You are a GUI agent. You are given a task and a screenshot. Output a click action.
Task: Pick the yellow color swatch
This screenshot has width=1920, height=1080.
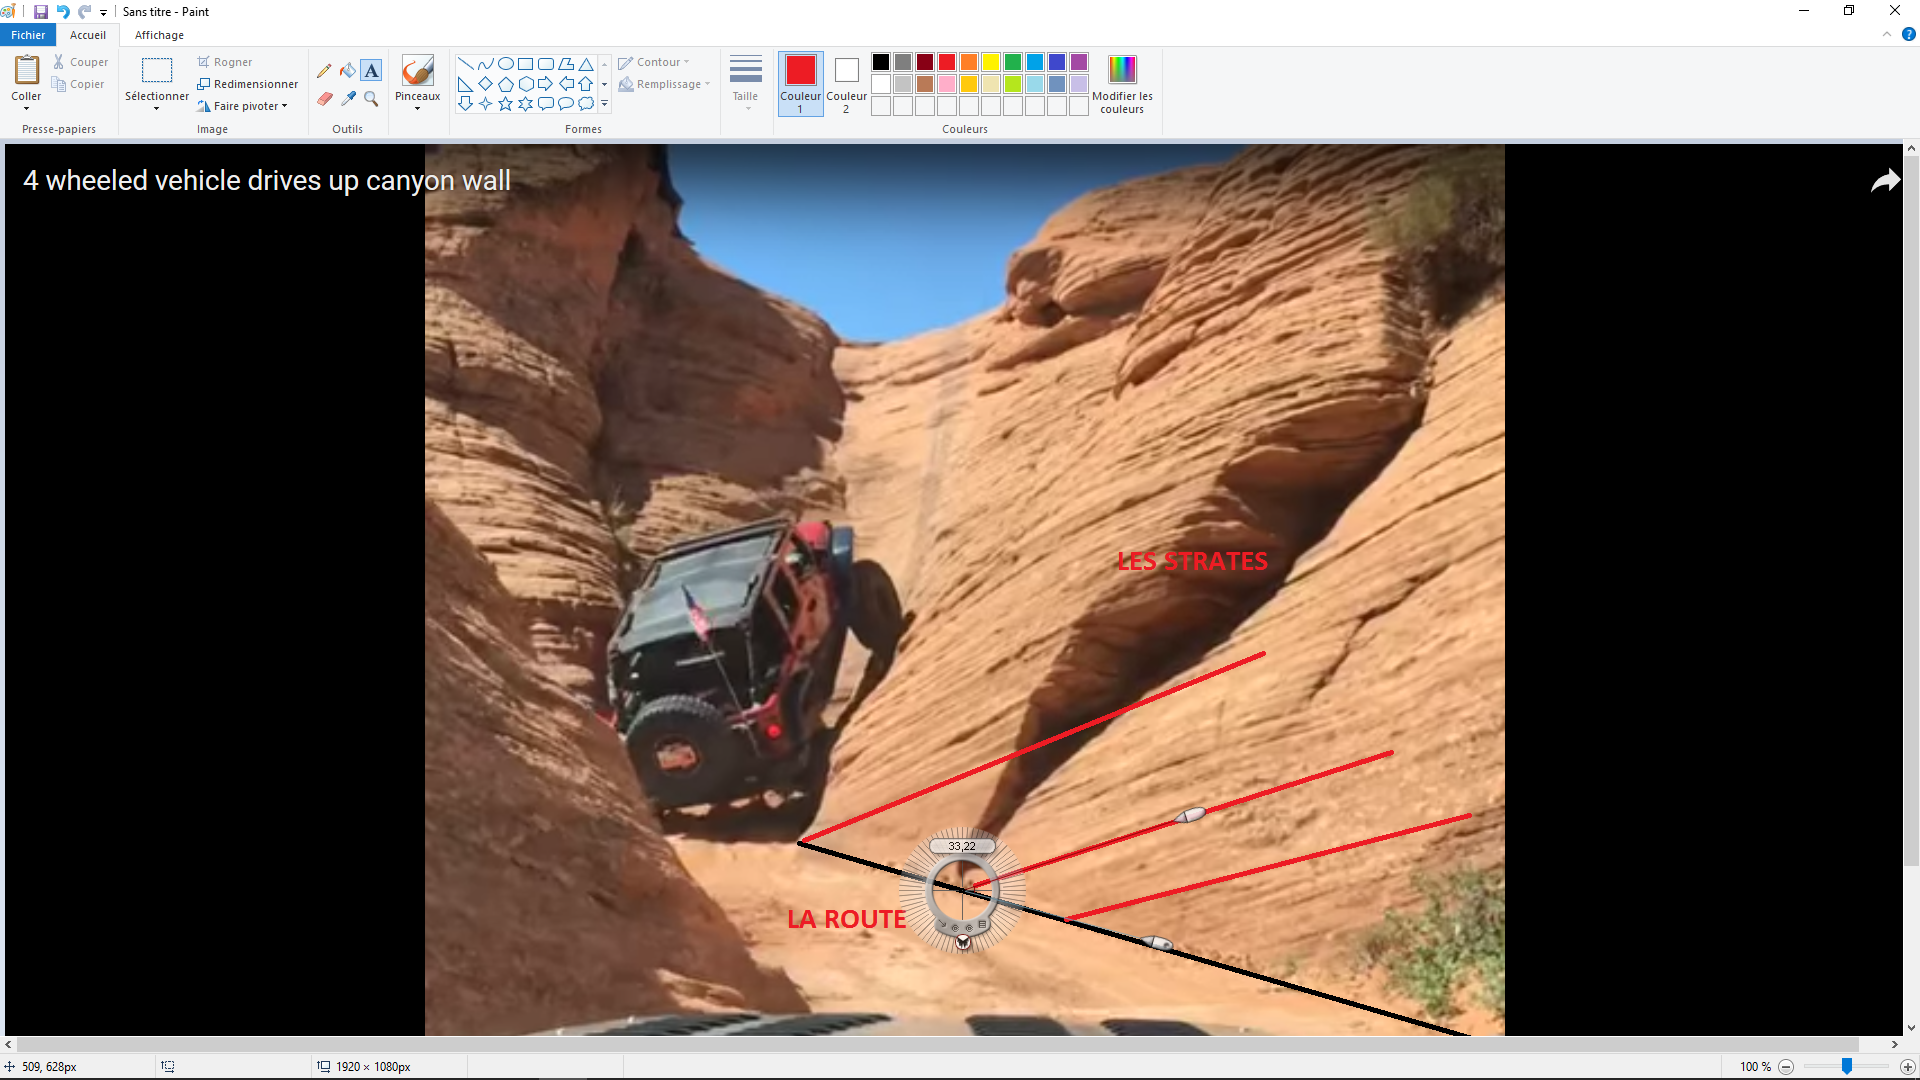[x=991, y=62]
